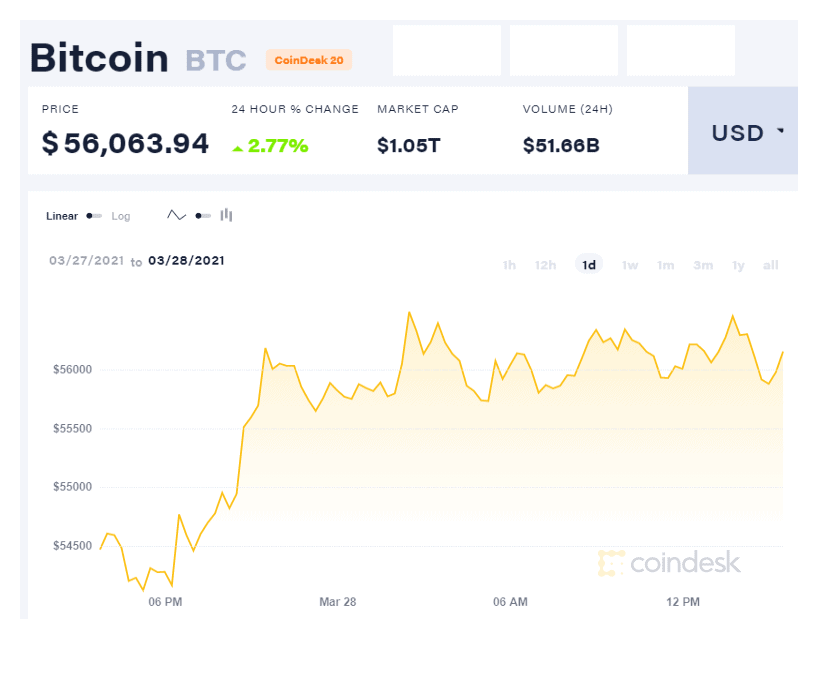Select the 1h time range
The image size is (818, 679).
pos(509,265)
